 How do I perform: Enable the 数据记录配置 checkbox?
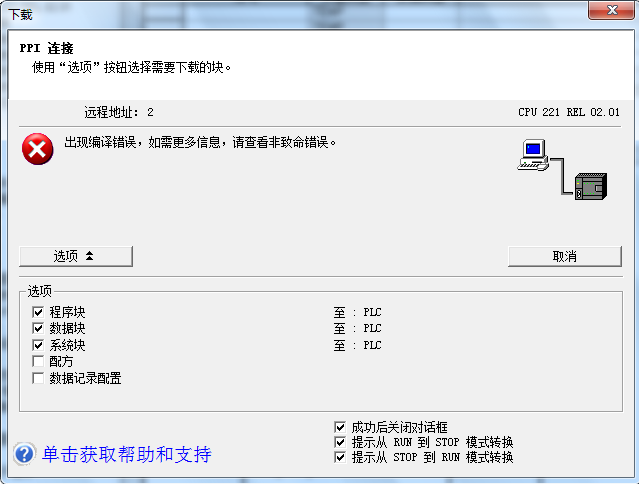39,378
